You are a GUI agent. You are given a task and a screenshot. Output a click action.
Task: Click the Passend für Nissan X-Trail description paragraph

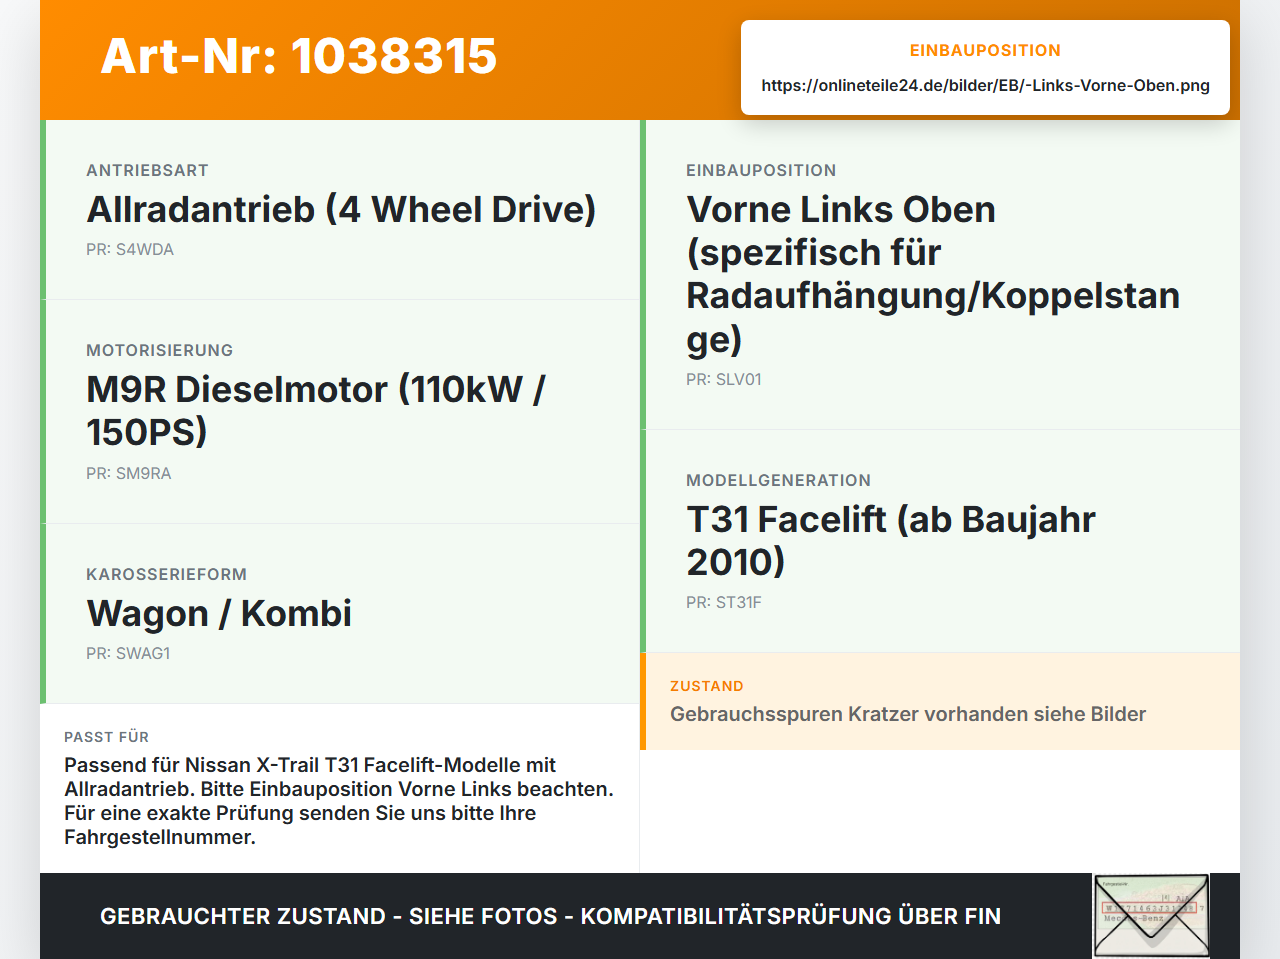339,801
